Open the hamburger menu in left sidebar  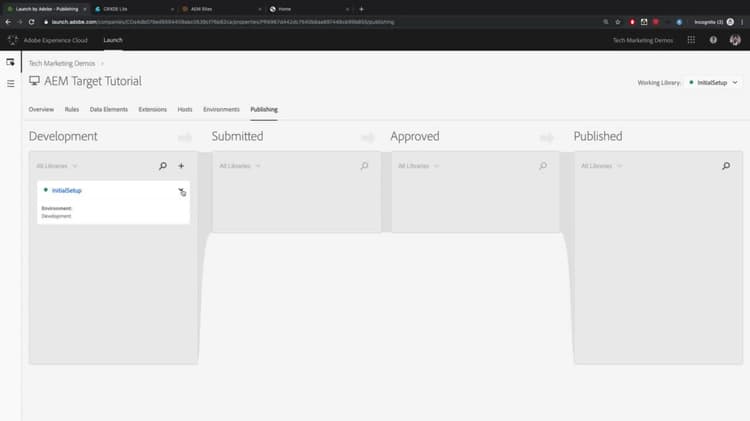pyautogui.click(x=11, y=84)
